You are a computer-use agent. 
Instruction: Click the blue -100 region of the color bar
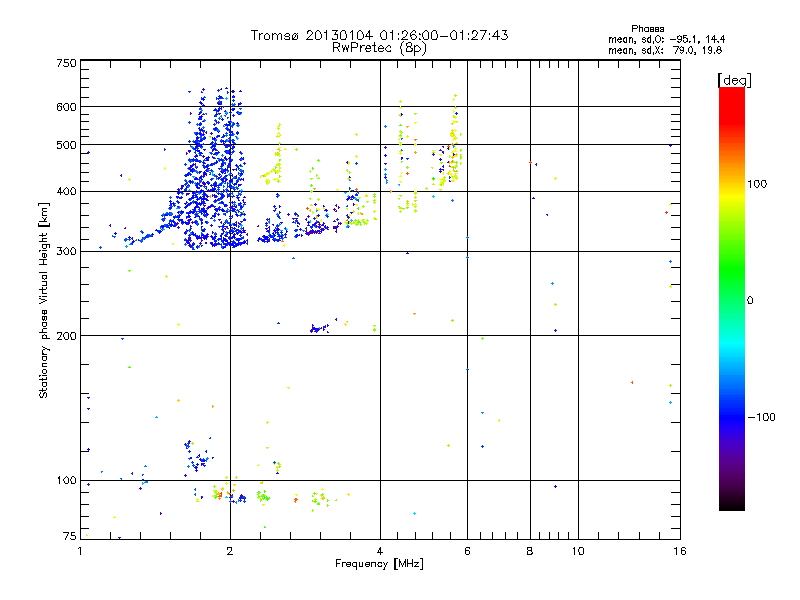(x=732, y=417)
